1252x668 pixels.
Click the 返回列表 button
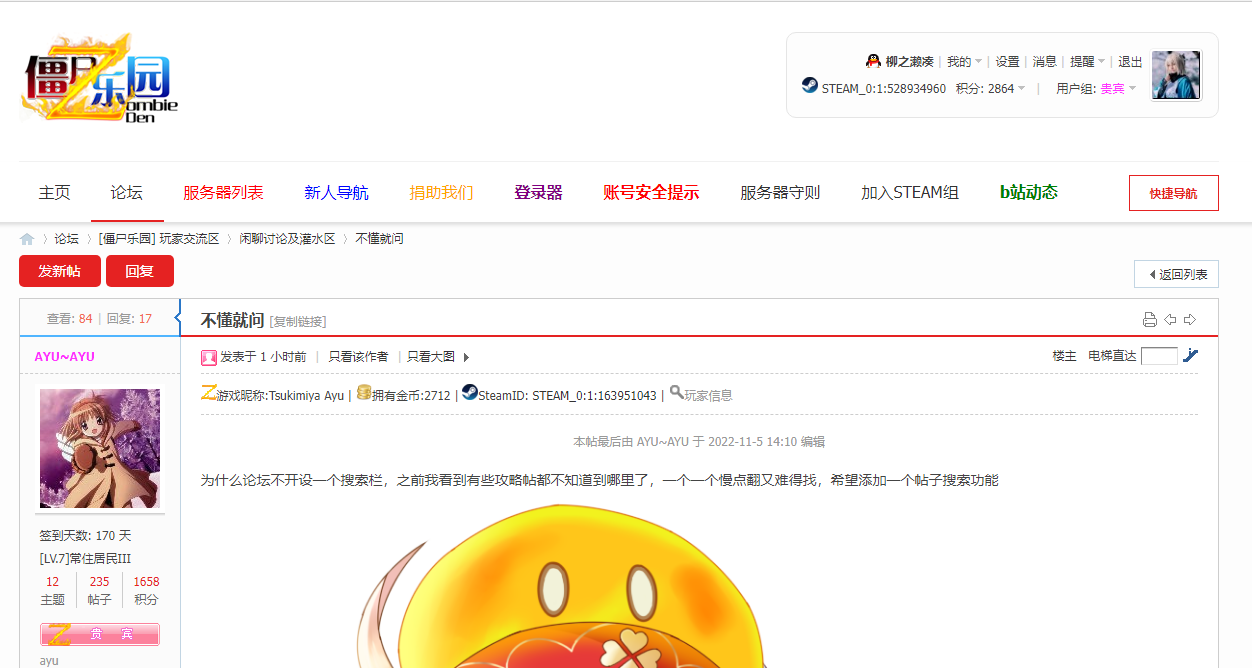[1176, 274]
